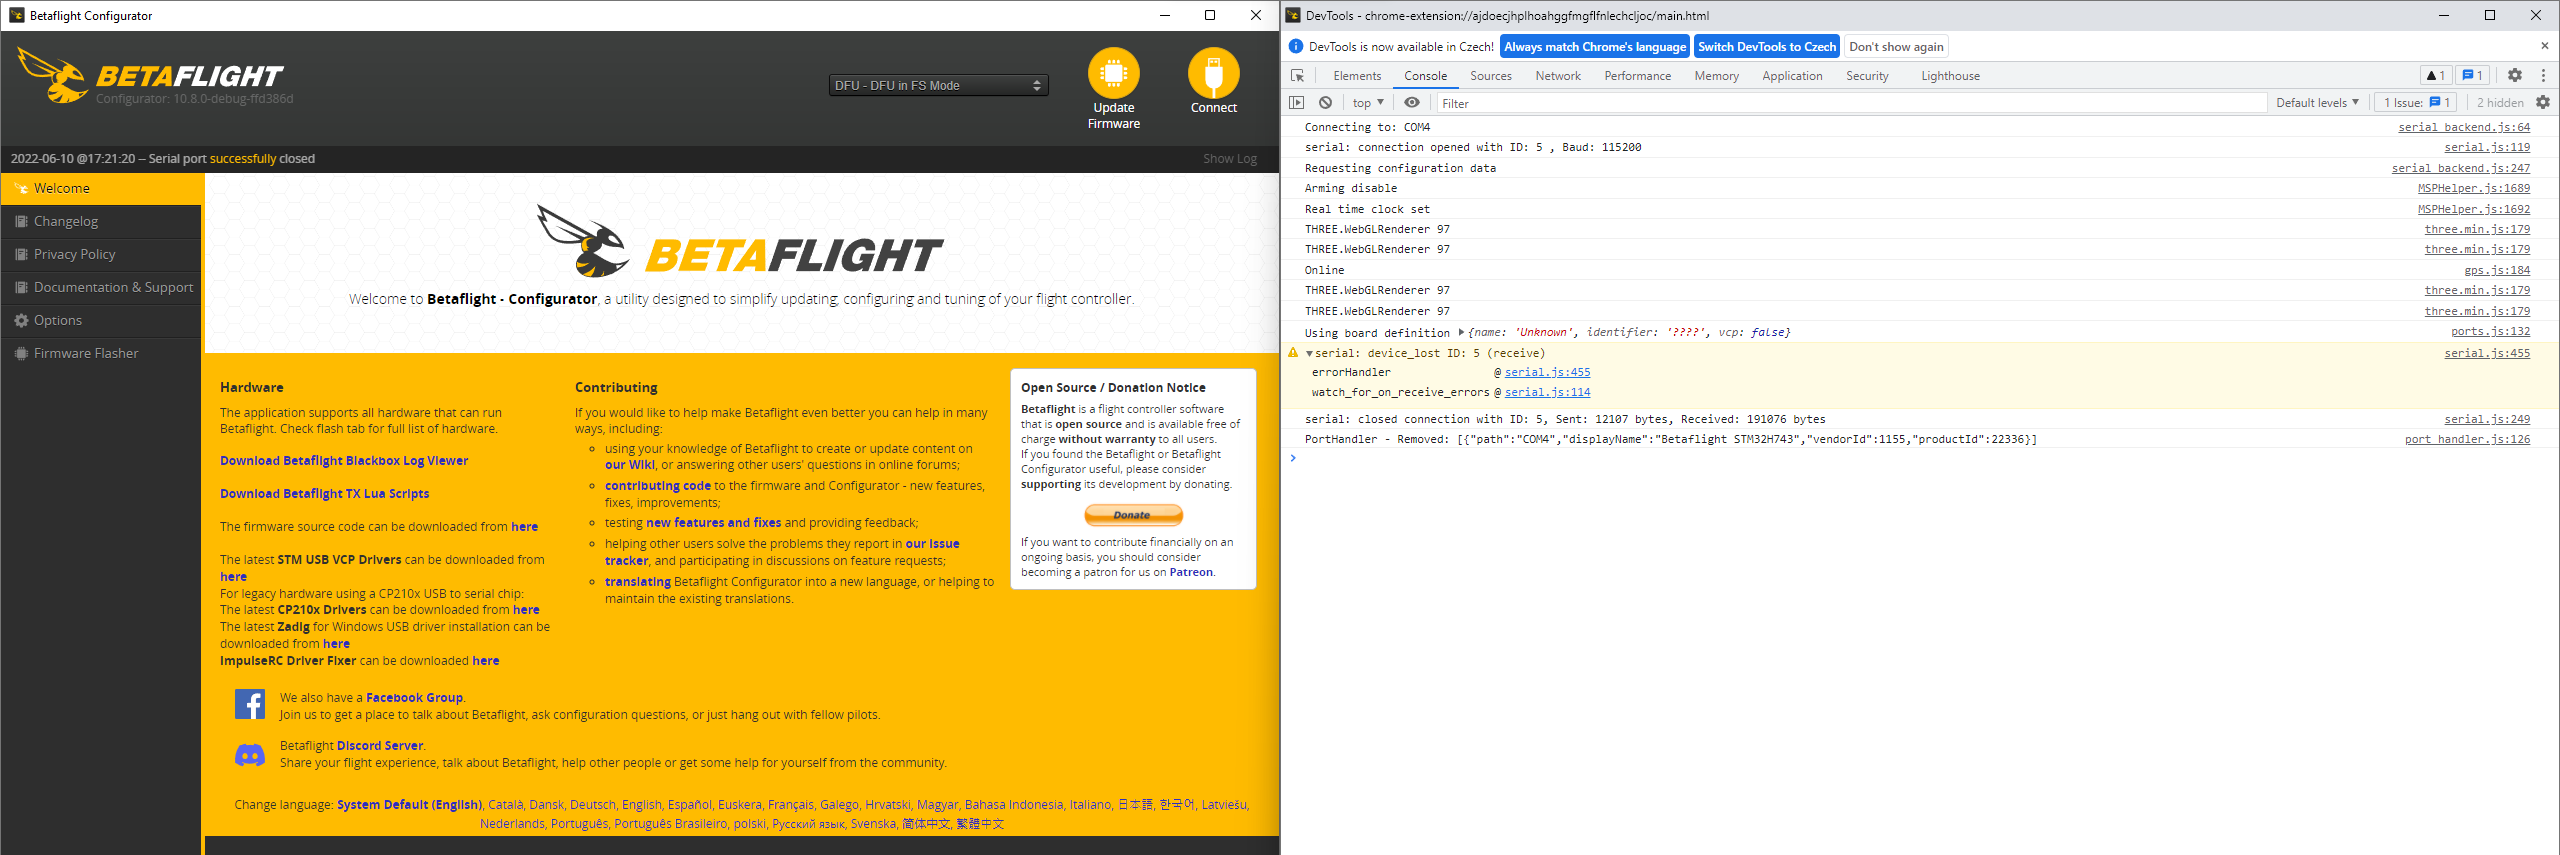This screenshot has width=2560, height=855.
Task: Open the Facebook logo icon
Action: (250, 704)
